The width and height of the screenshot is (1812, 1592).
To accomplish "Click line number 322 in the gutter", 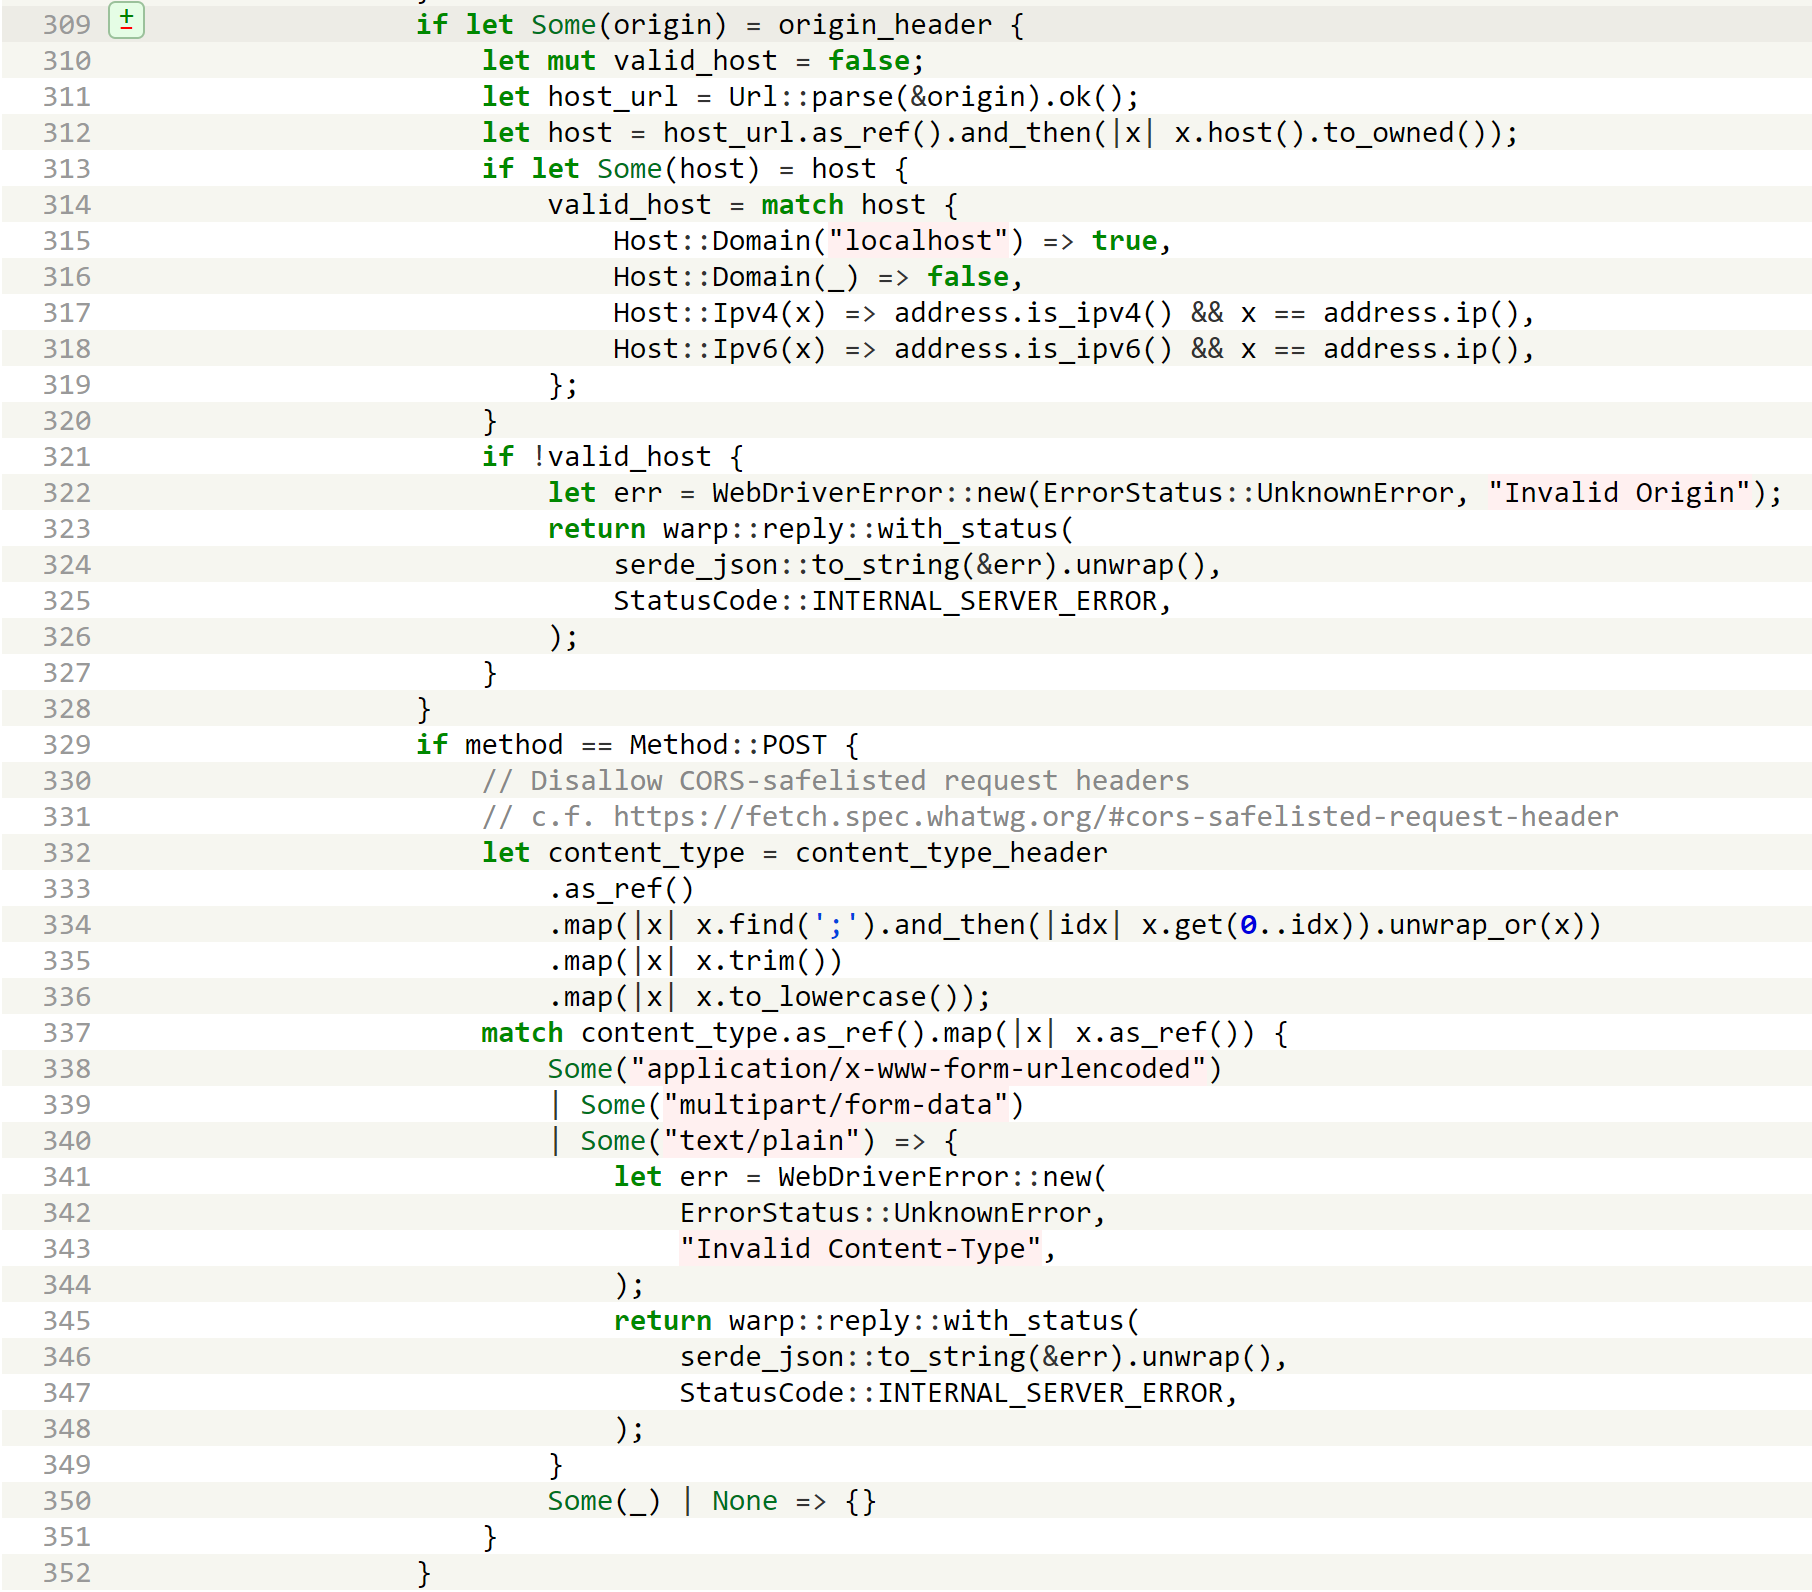I will click(66, 493).
